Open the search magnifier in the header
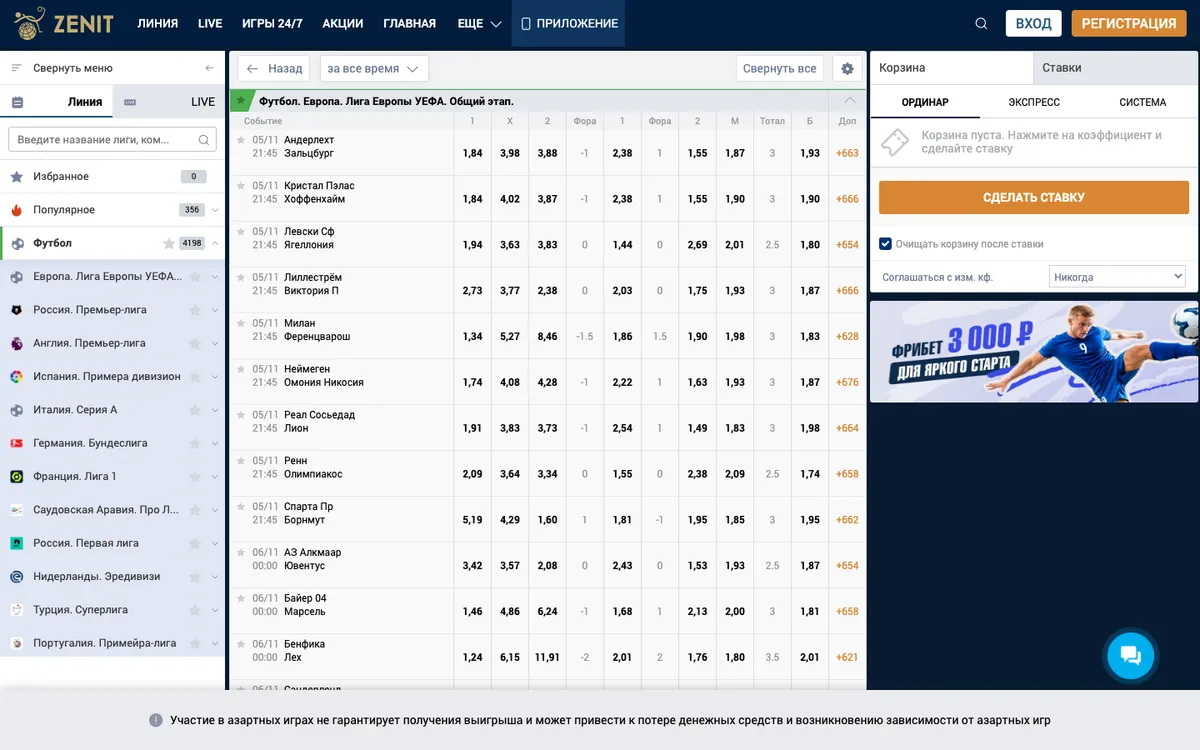 coord(981,24)
